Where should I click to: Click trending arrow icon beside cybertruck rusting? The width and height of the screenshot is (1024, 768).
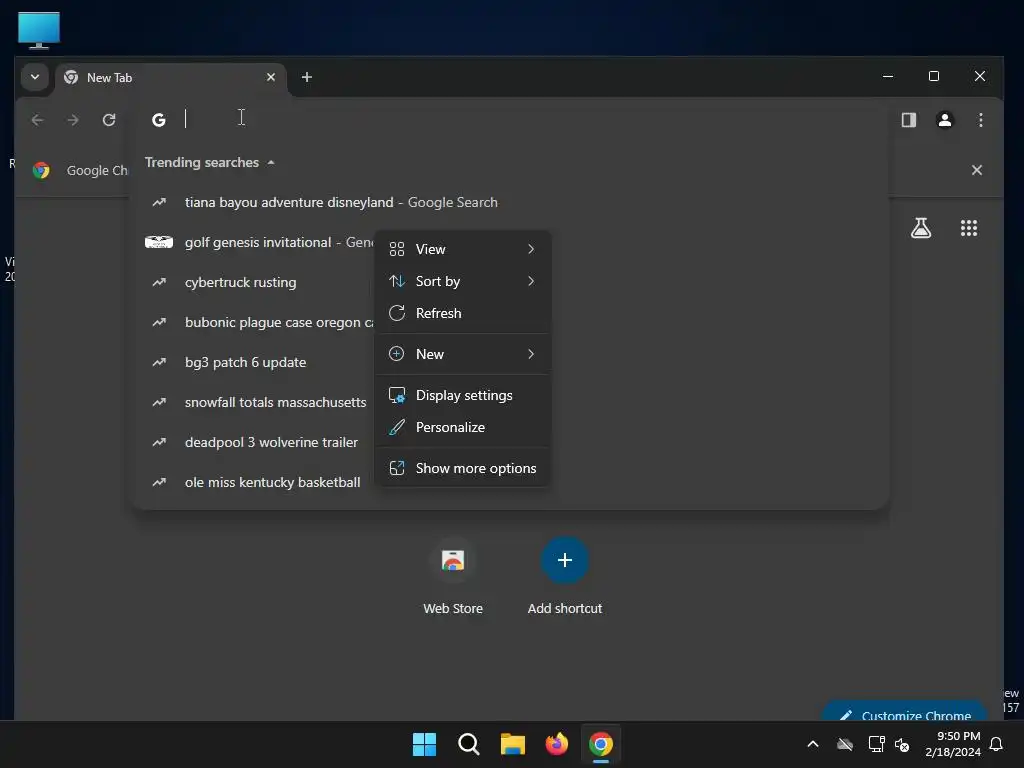(159, 282)
